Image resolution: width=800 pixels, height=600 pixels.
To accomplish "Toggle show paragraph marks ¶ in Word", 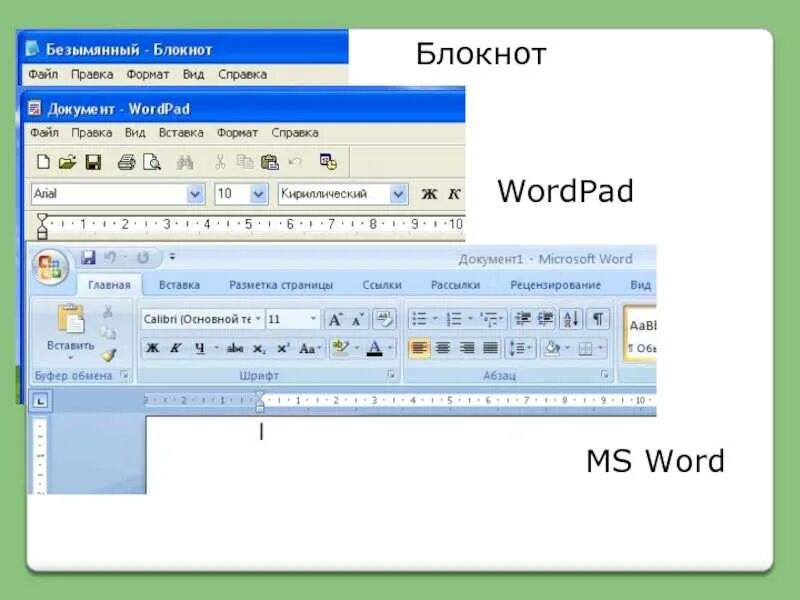I will (x=597, y=319).
